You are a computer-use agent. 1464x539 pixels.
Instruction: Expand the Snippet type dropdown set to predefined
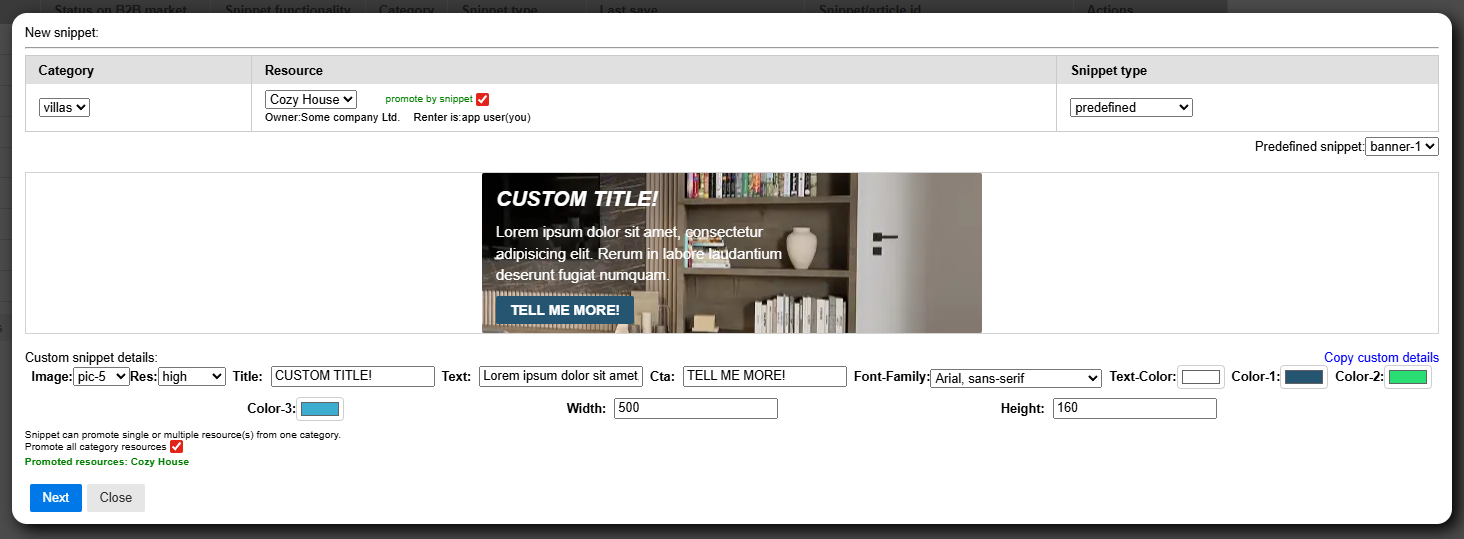(1131, 107)
